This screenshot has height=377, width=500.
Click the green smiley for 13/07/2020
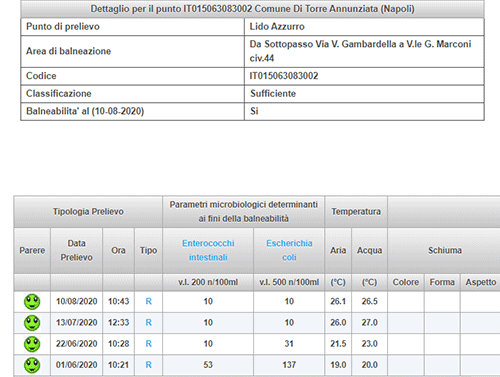(x=32, y=323)
